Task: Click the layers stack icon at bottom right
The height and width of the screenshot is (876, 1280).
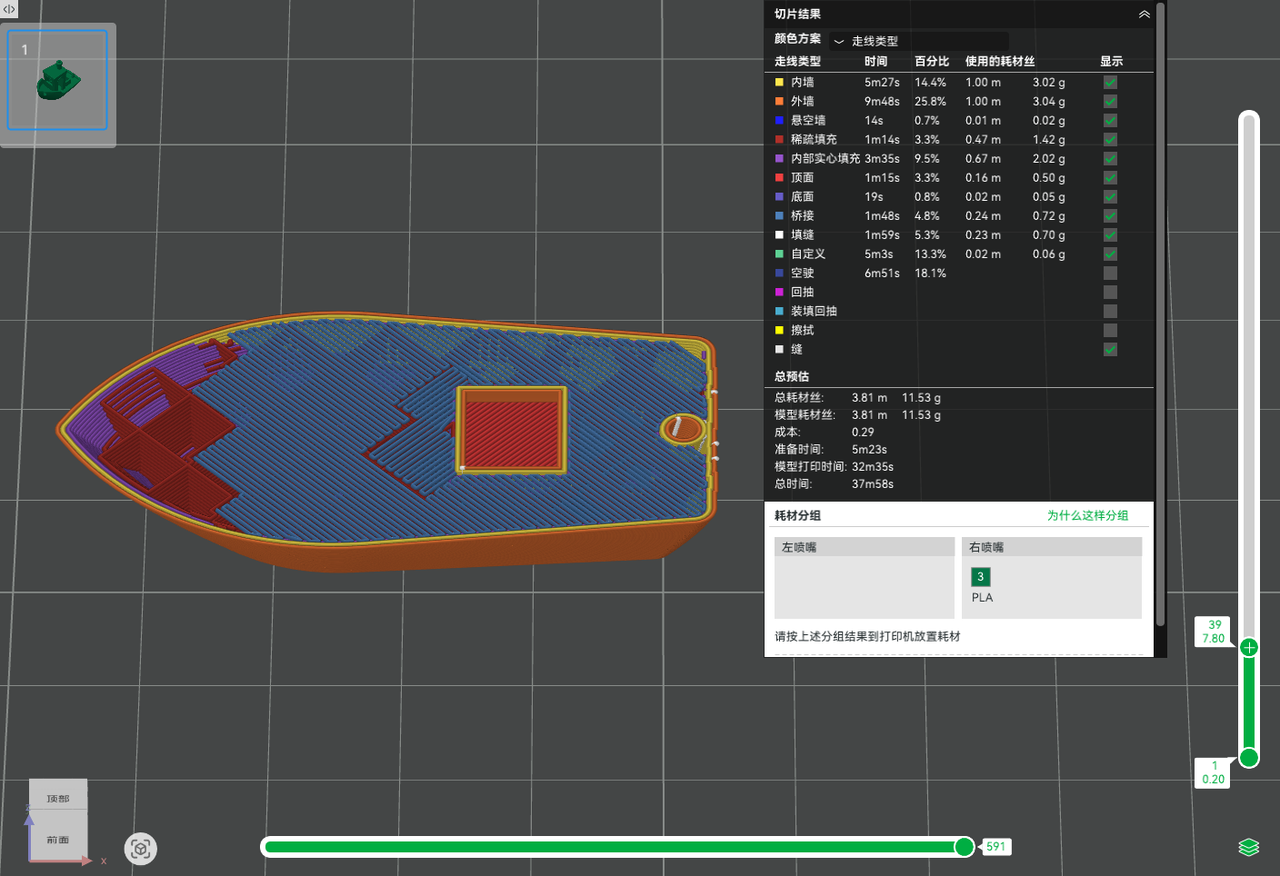Action: (1248, 847)
